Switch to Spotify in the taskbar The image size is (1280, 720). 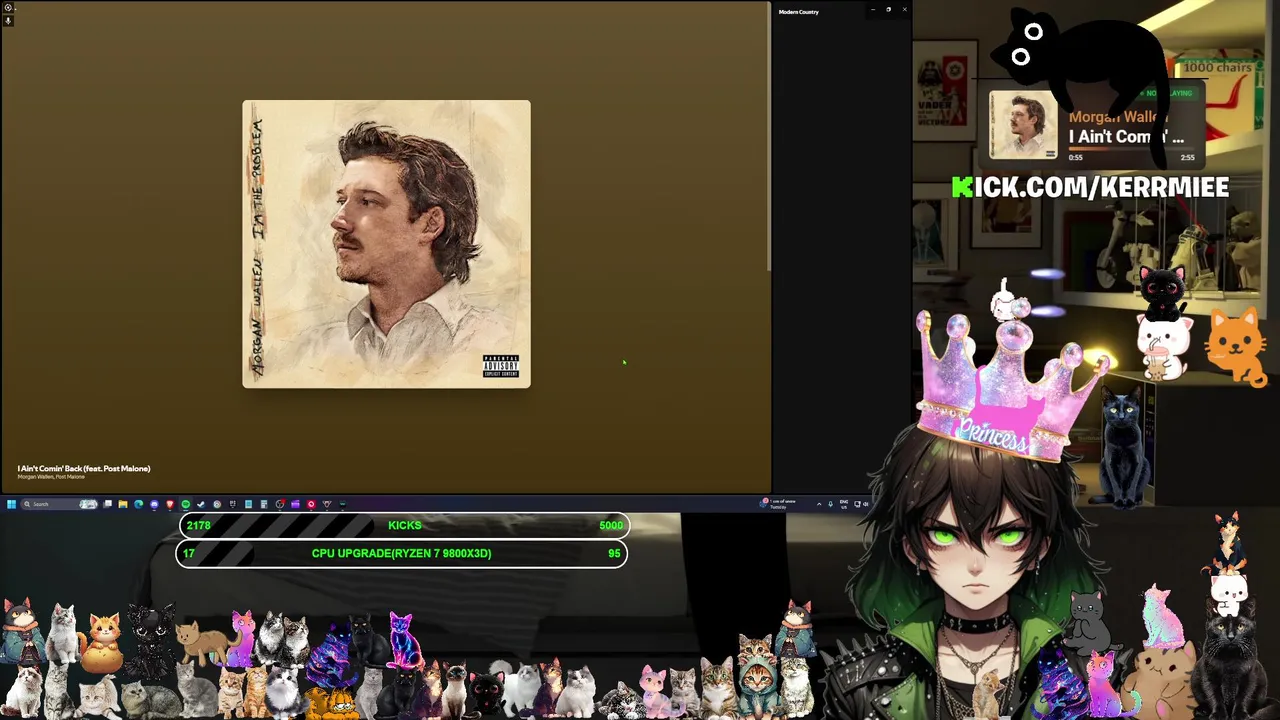click(x=185, y=504)
